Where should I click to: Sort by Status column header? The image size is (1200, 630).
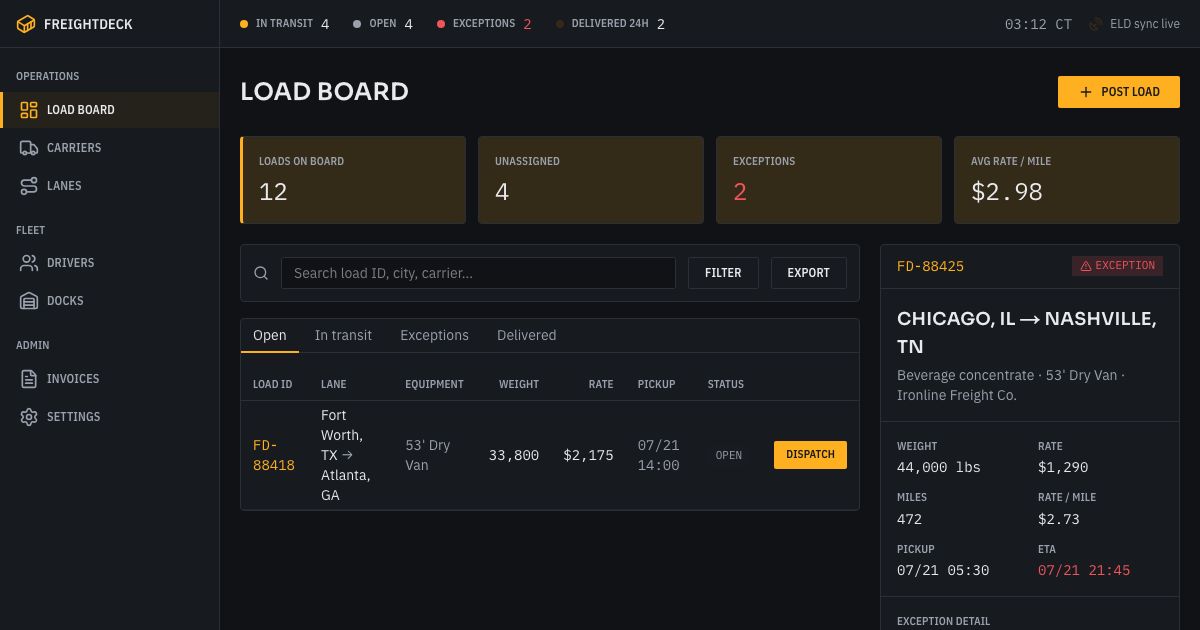726,384
